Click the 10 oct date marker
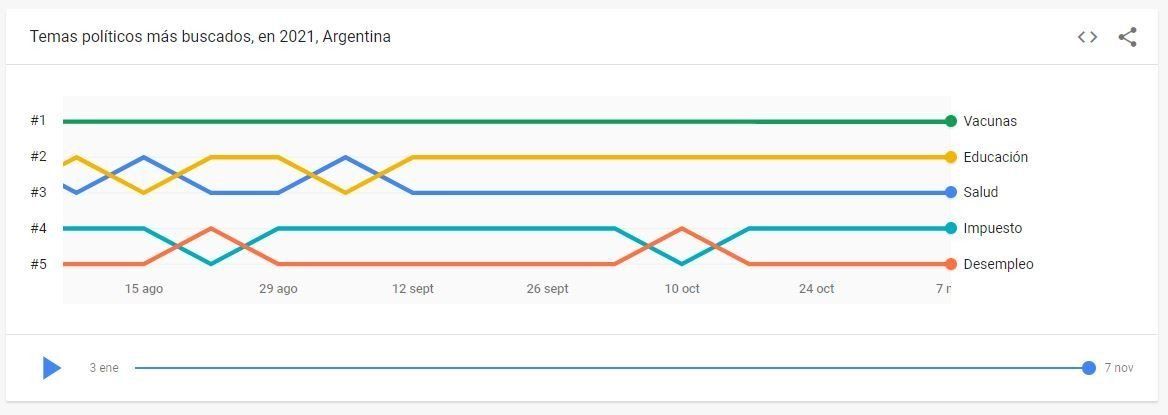Image resolution: width=1168 pixels, height=415 pixels. pyautogui.click(x=682, y=289)
